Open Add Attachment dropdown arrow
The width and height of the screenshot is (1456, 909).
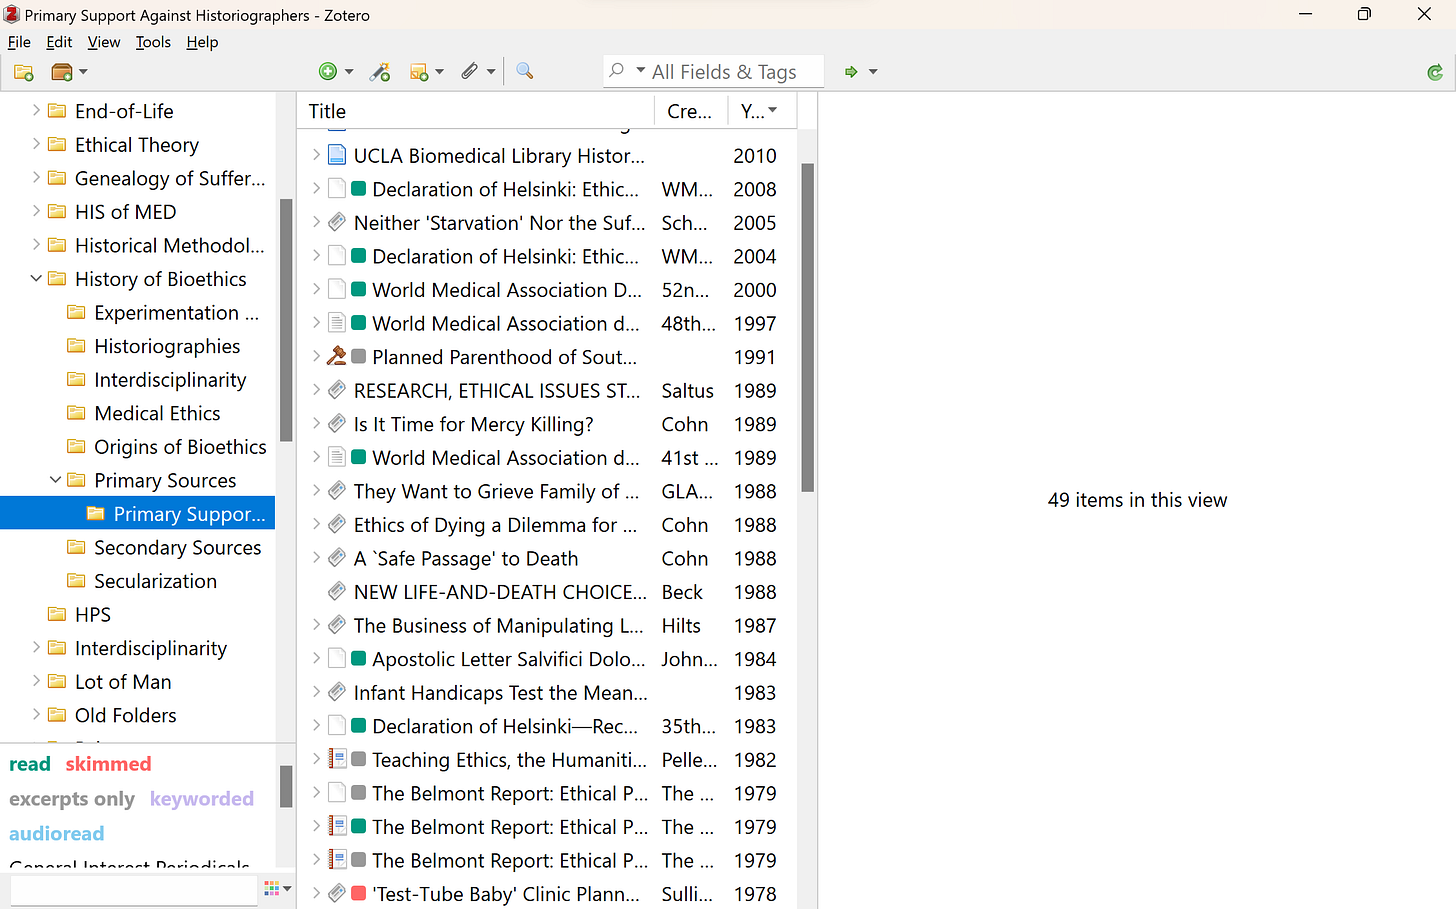(x=491, y=72)
